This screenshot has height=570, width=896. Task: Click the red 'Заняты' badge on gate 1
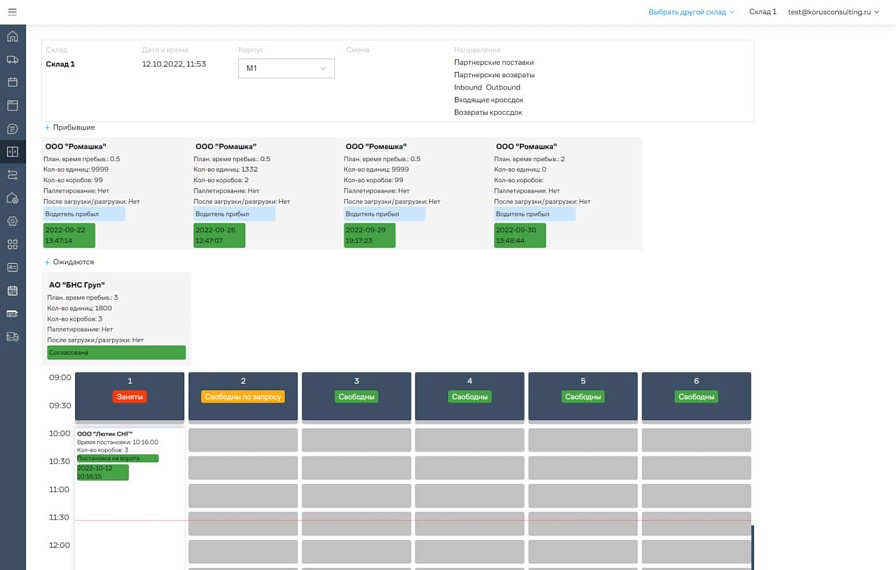[x=130, y=397]
